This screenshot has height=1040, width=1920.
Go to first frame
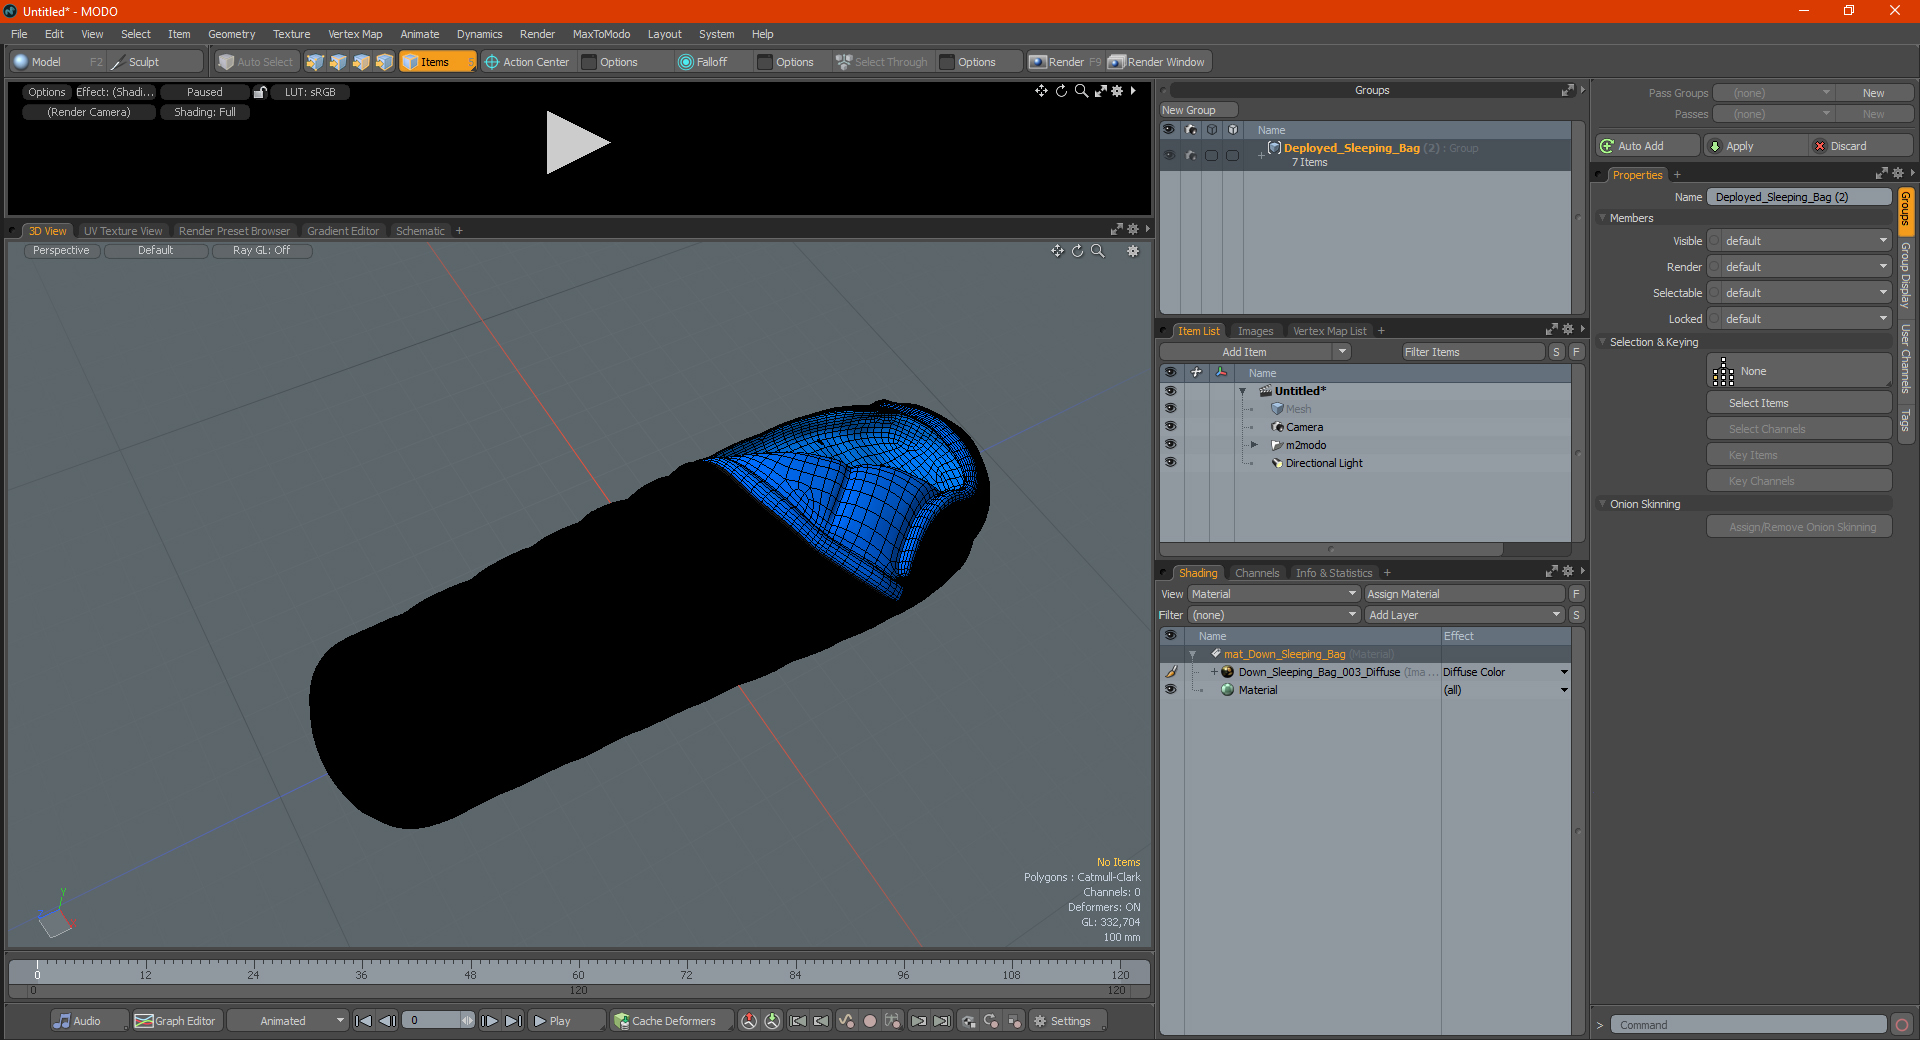coord(364,1021)
